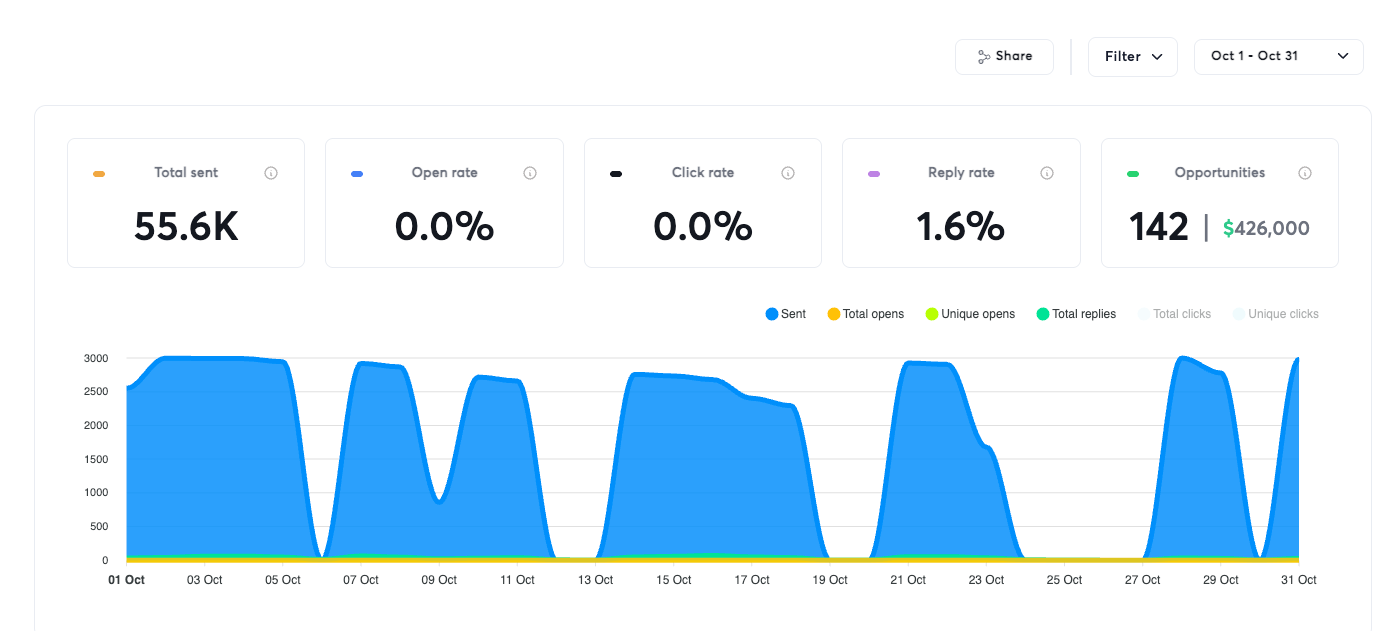The image size is (1377, 631).
Task: Enable the Unique clicks legend series
Action: click(1275, 314)
